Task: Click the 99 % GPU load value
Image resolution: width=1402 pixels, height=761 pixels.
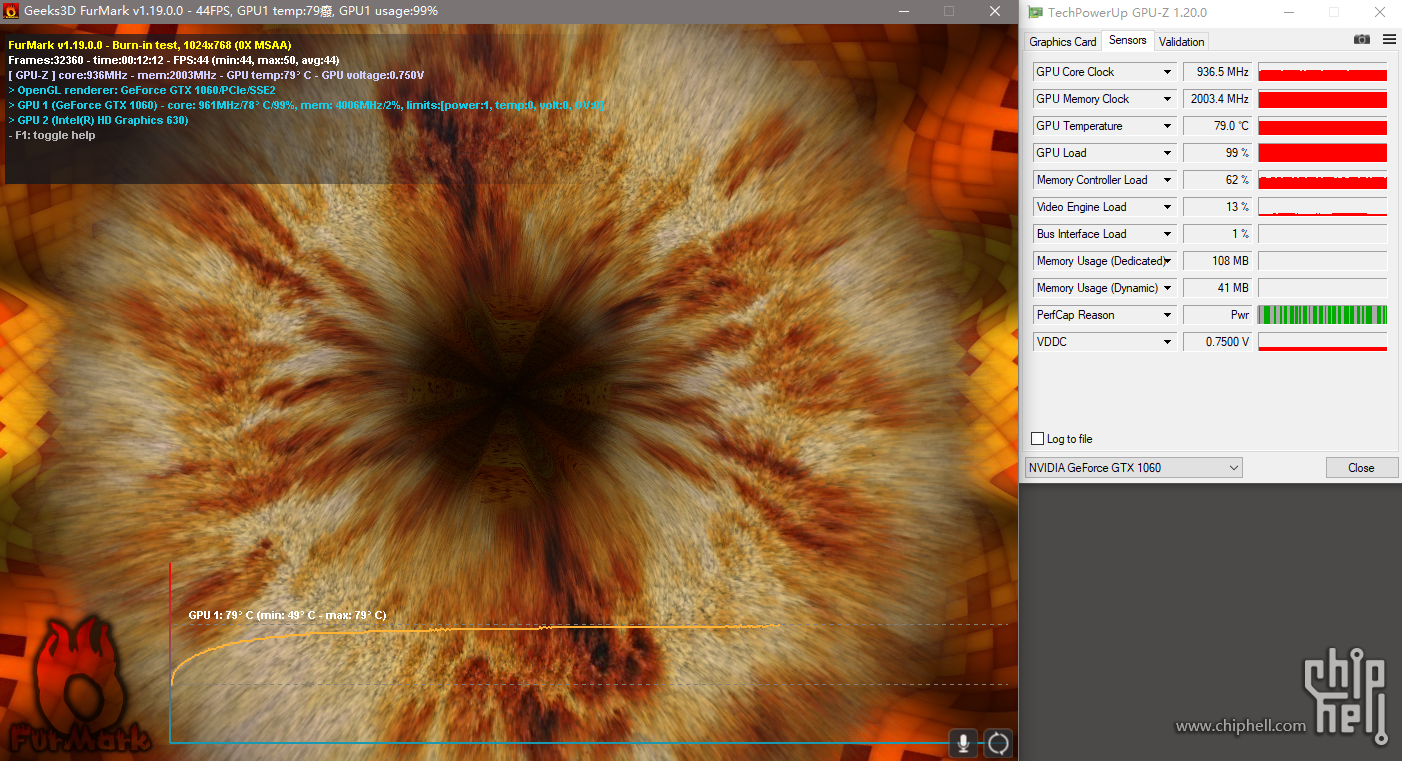Action: tap(1217, 153)
